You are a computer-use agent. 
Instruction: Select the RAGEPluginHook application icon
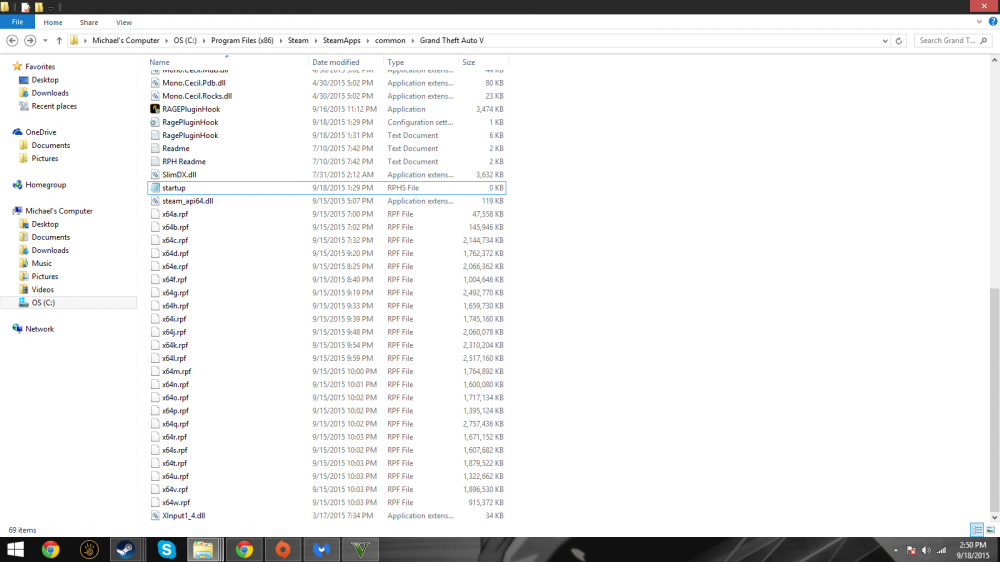pos(154,109)
